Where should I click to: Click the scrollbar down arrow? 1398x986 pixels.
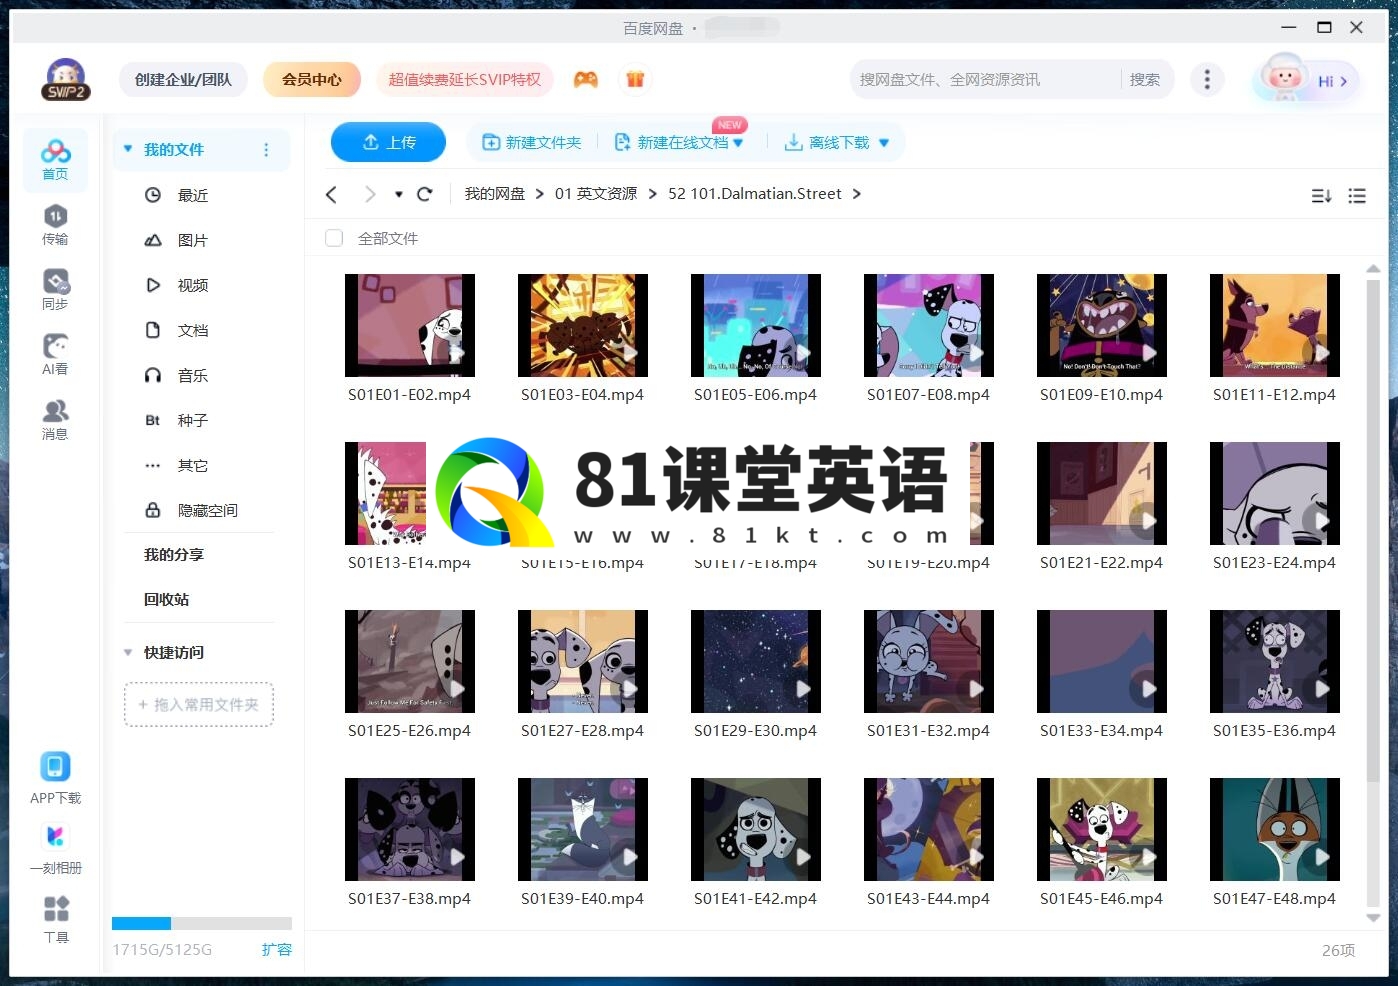1373,917
